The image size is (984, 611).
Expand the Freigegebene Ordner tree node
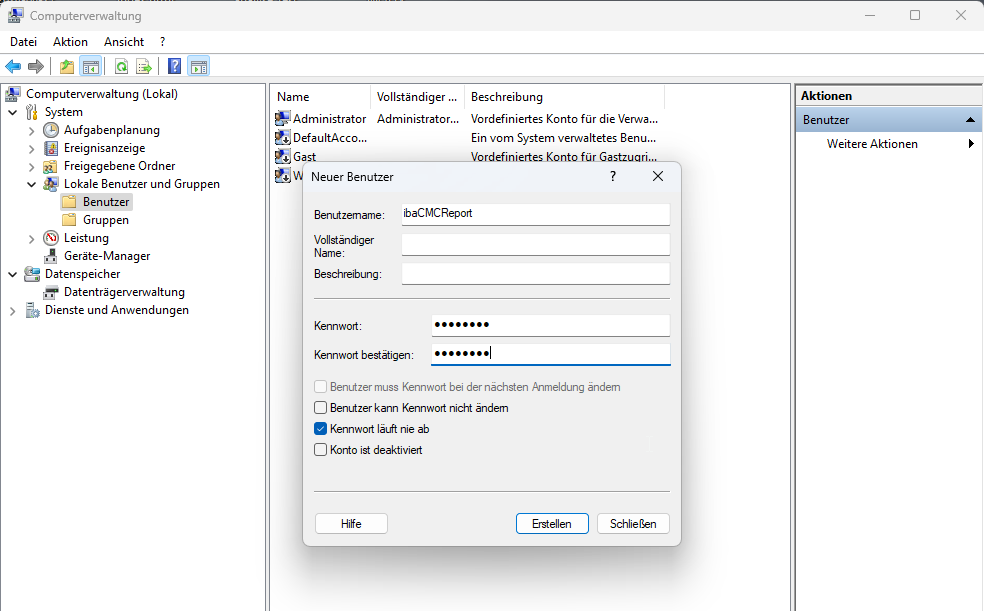[31, 167]
